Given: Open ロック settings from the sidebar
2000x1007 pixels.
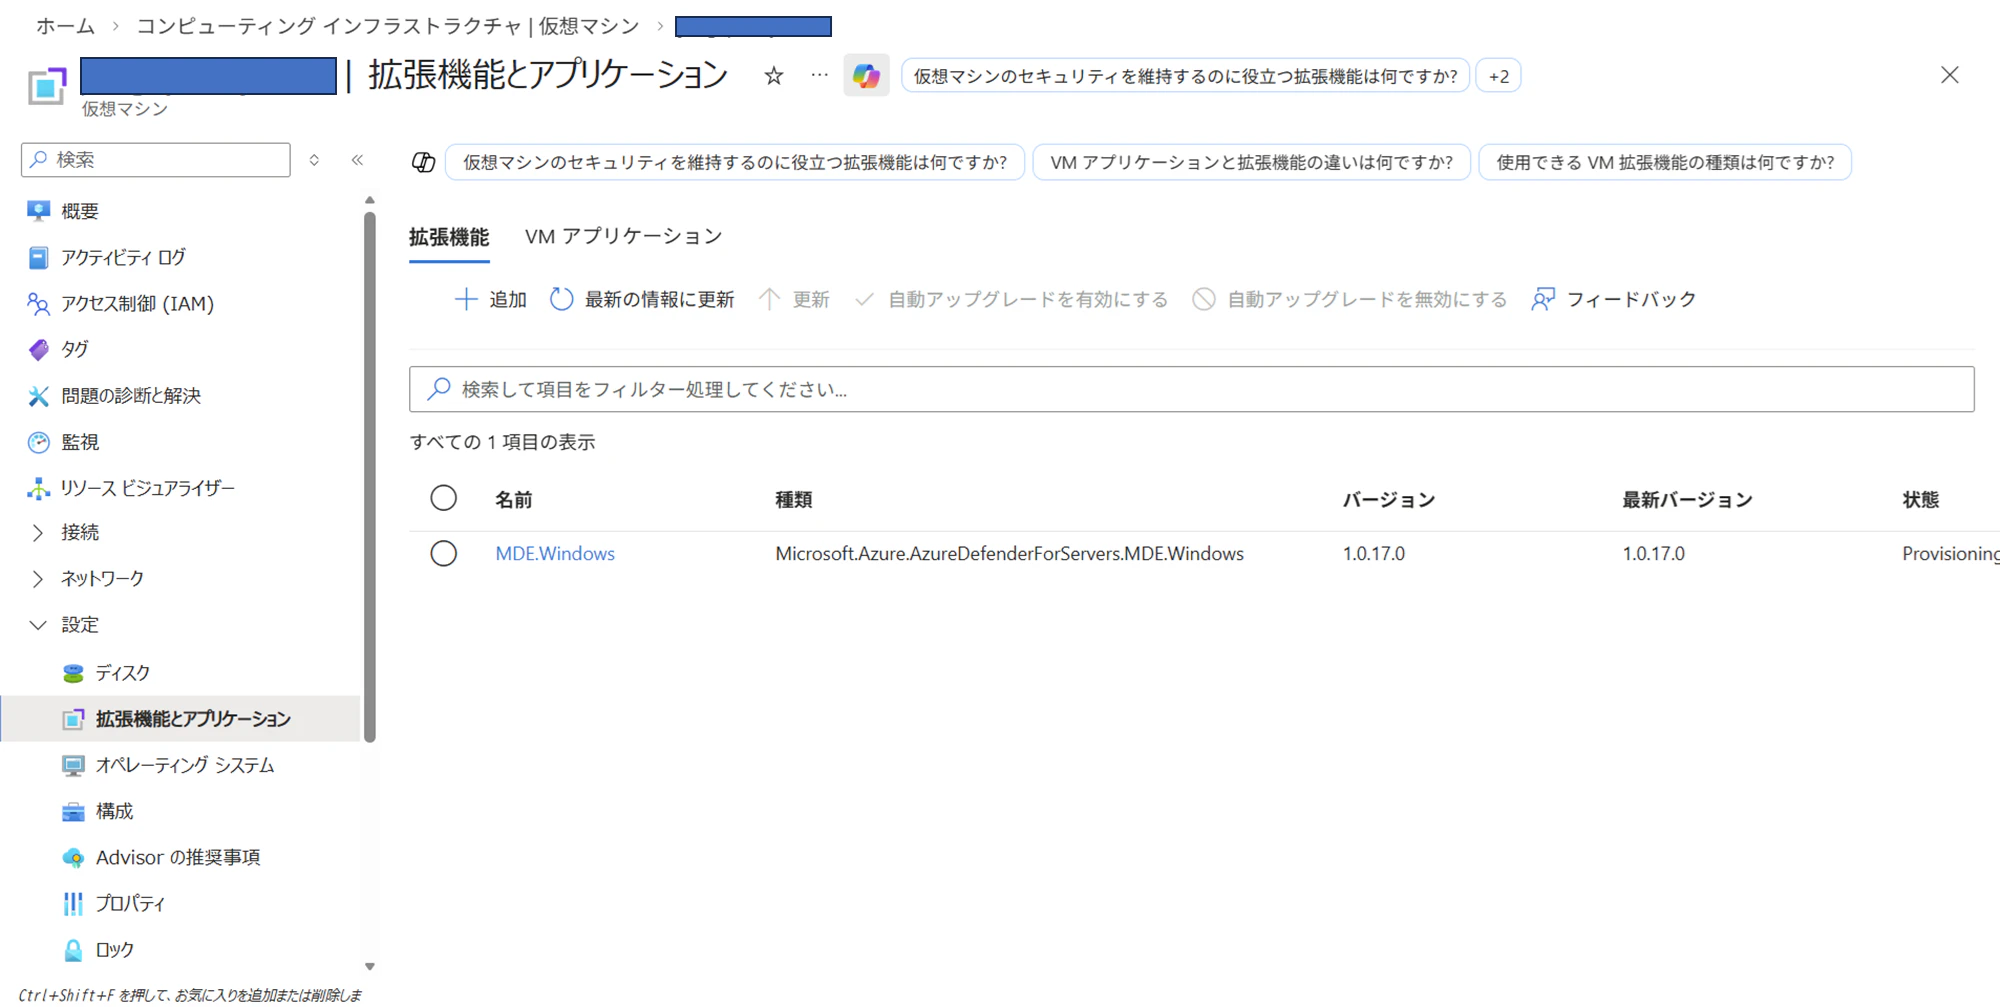Looking at the screenshot, I should [112, 948].
